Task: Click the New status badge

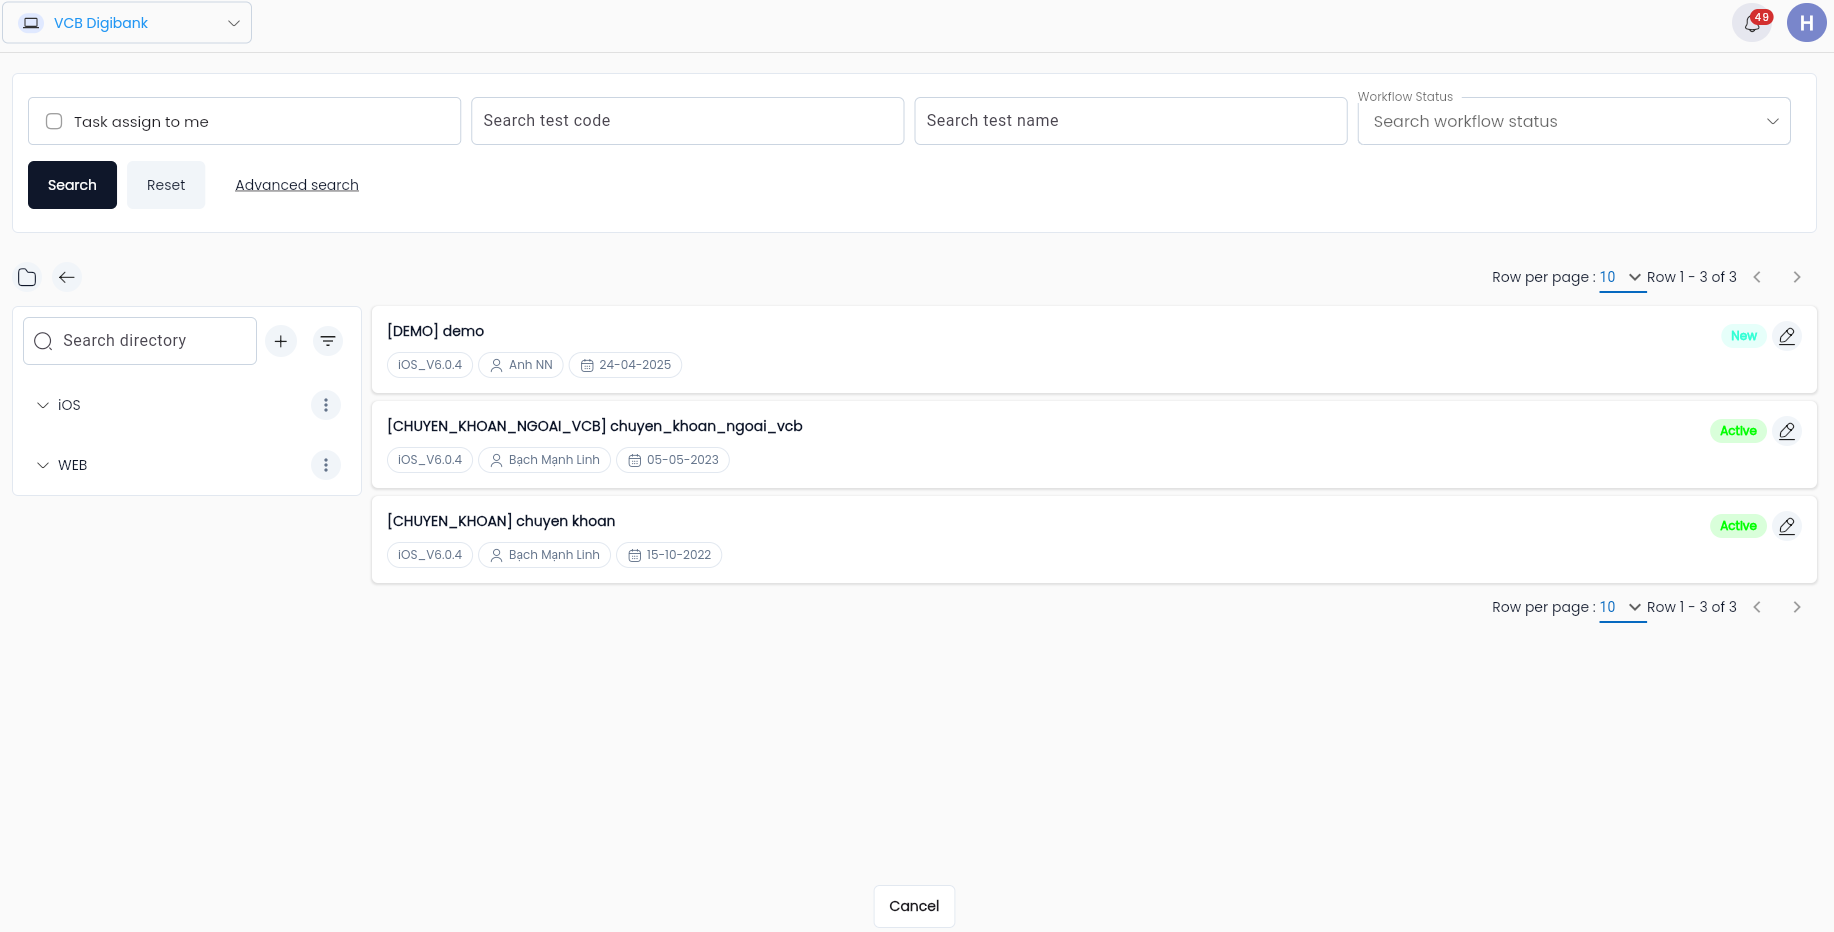Action: tap(1744, 336)
